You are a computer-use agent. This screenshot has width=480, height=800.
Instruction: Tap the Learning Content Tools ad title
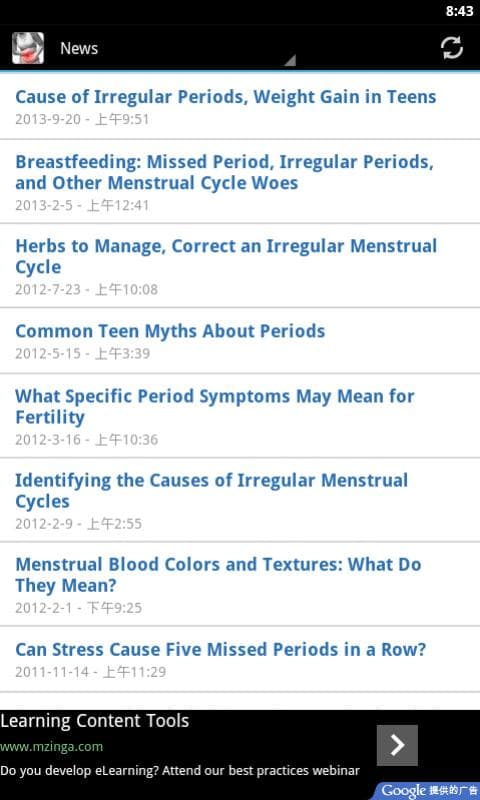click(x=95, y=721)
